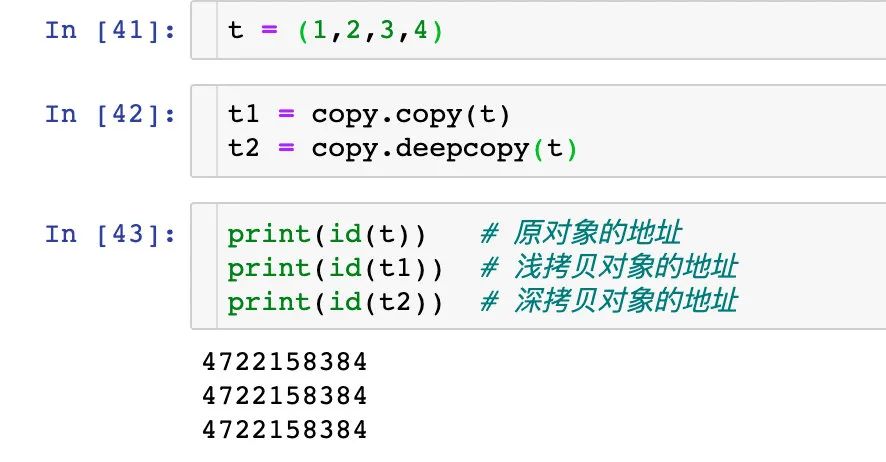This screenshot has width=886, height=462.
Task: Click the line t2 = copy.deepcopy(t)
Action: pos(402,149)
